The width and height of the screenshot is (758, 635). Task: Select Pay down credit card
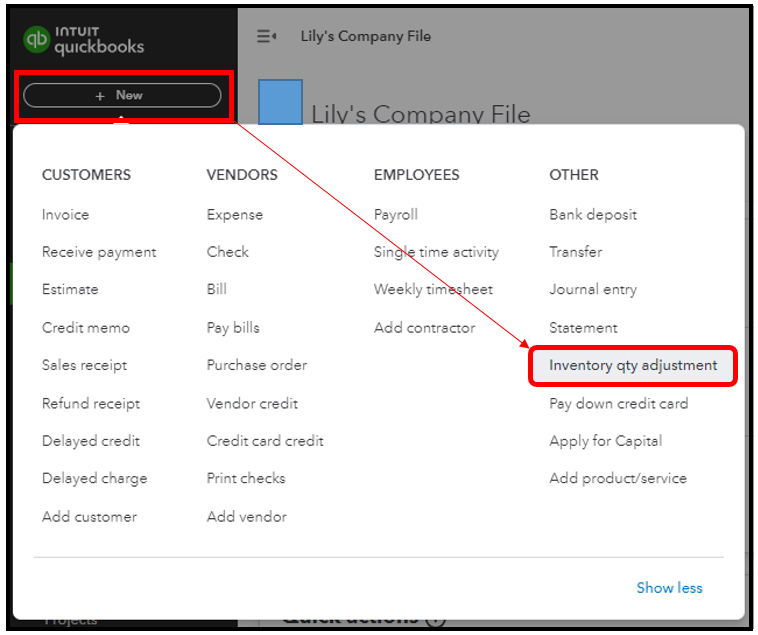[x=619, y=404]
